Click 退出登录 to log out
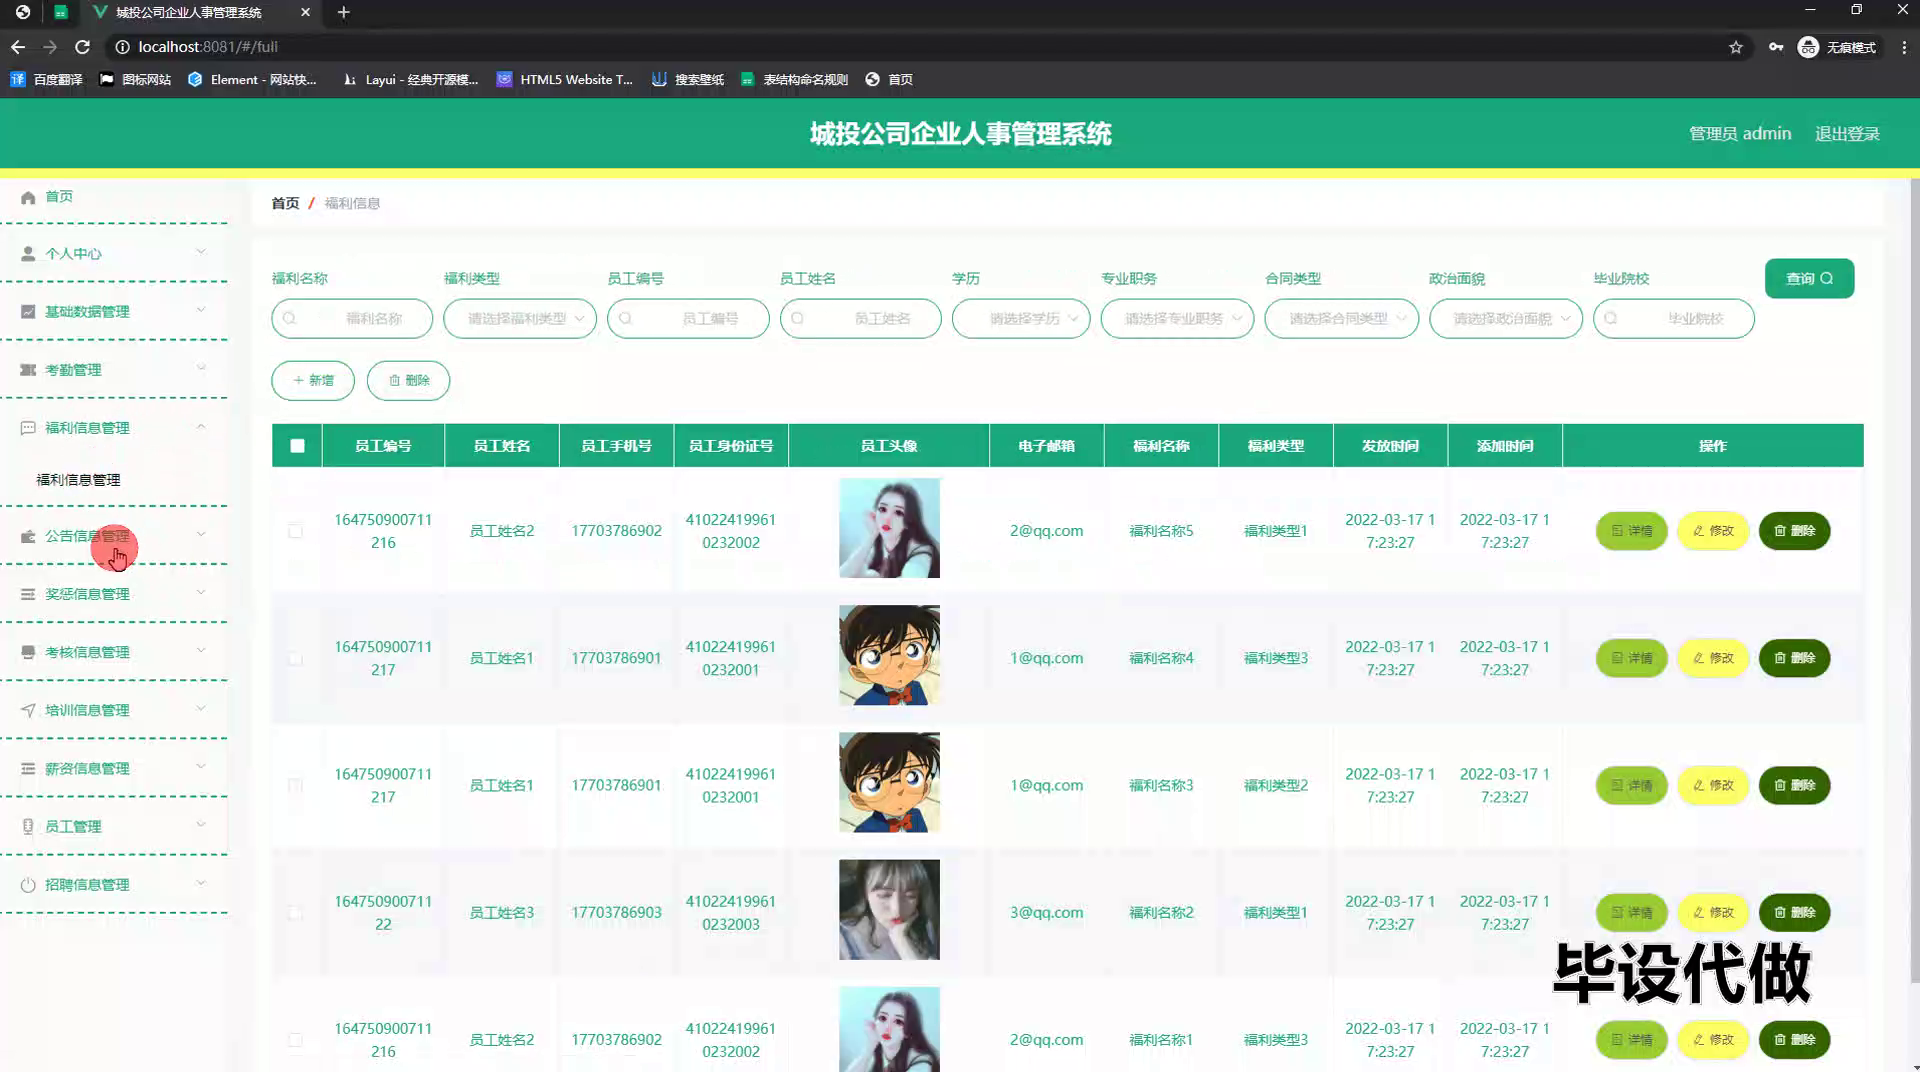The image size is (1920, 1072). coord(1847,134)
